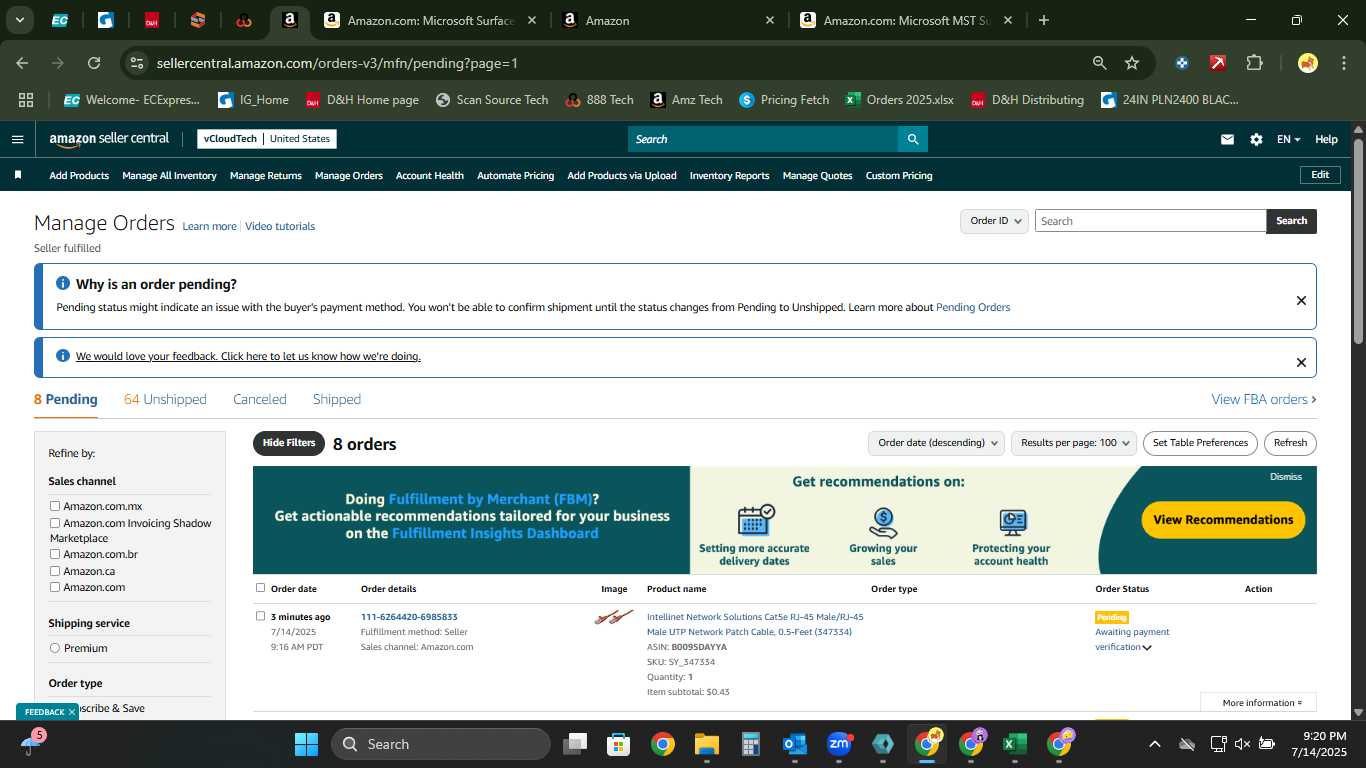Open the Chrome apps grid in the bookmarks bar
The width and height of the screenshot is (1366, 768).
pos(26,100)
